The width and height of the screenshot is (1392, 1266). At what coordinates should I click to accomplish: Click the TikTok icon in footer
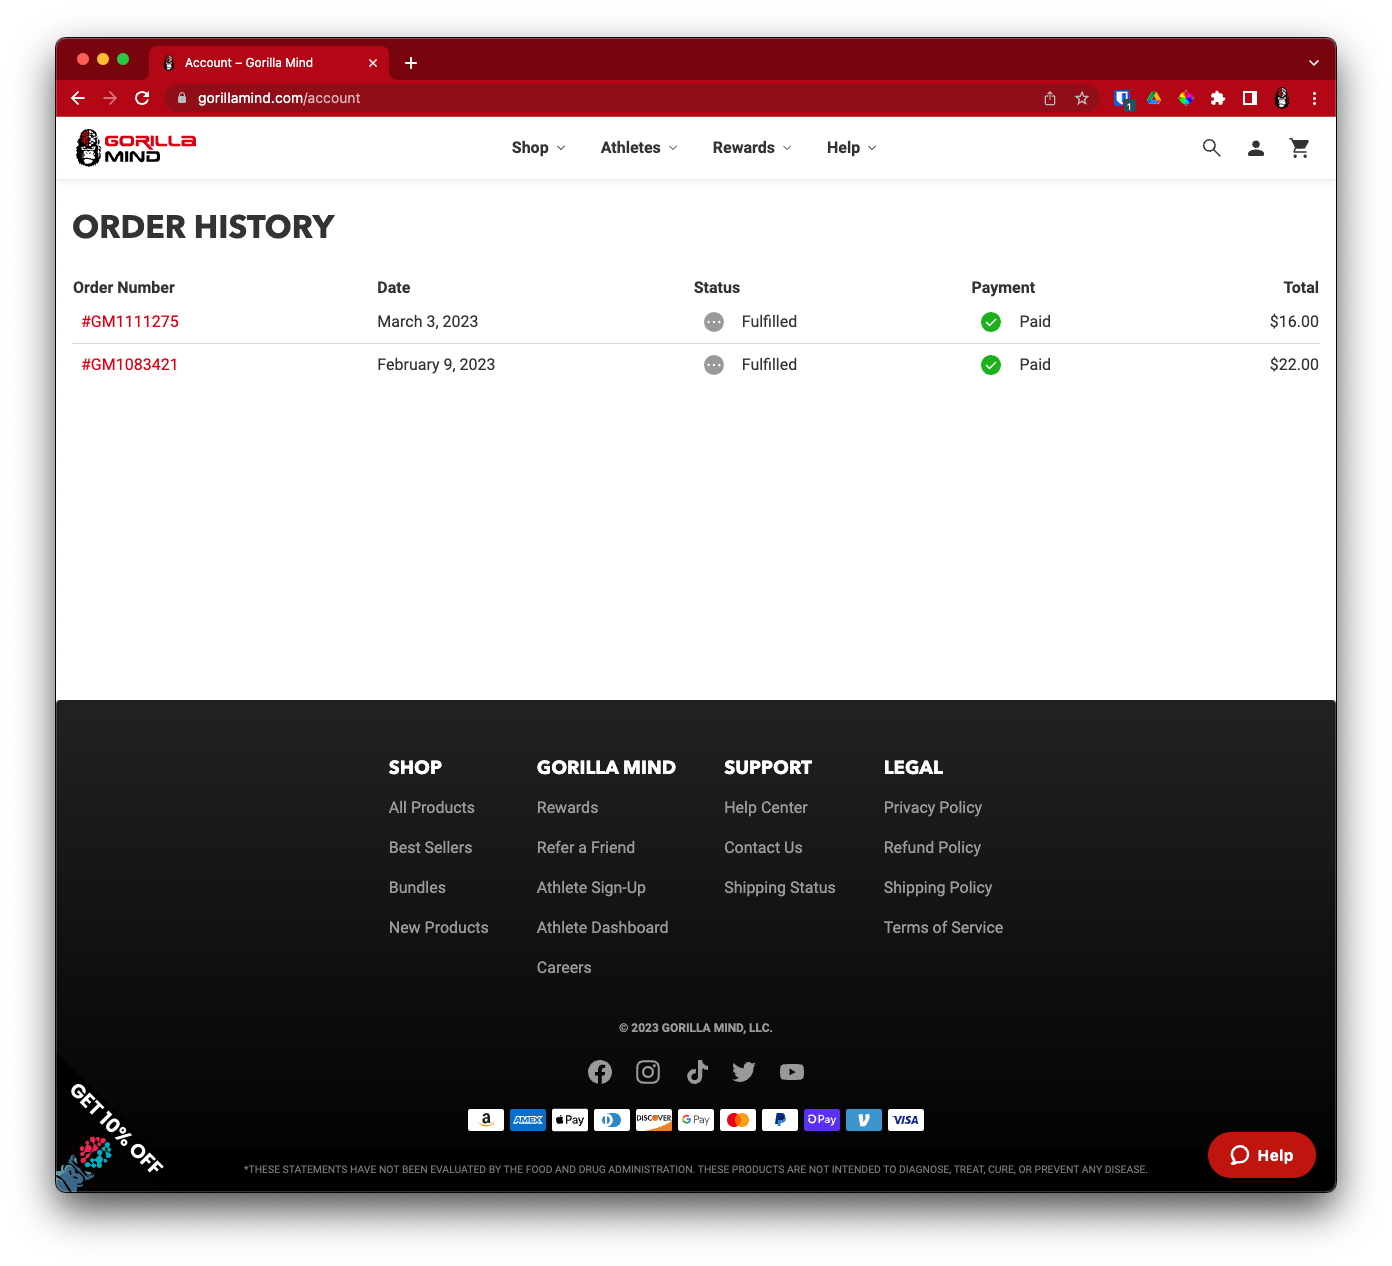697,1072
